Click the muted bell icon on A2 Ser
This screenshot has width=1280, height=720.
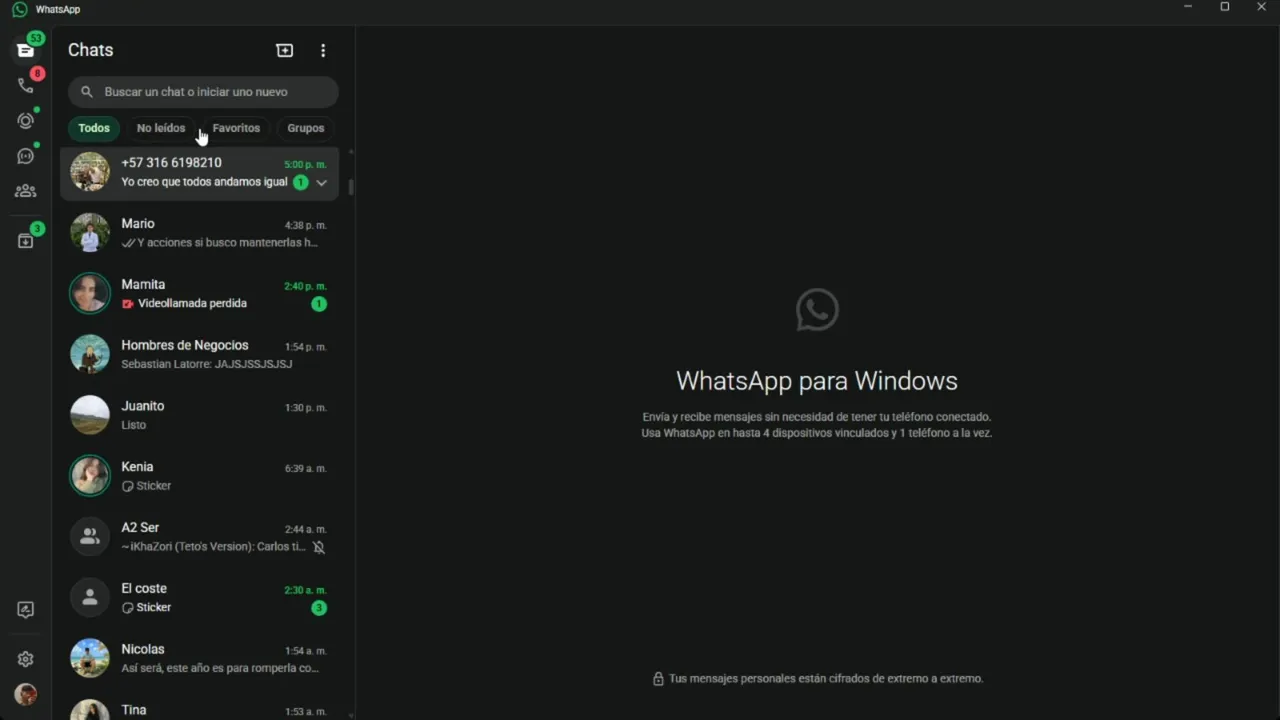(x=319, y=547)
